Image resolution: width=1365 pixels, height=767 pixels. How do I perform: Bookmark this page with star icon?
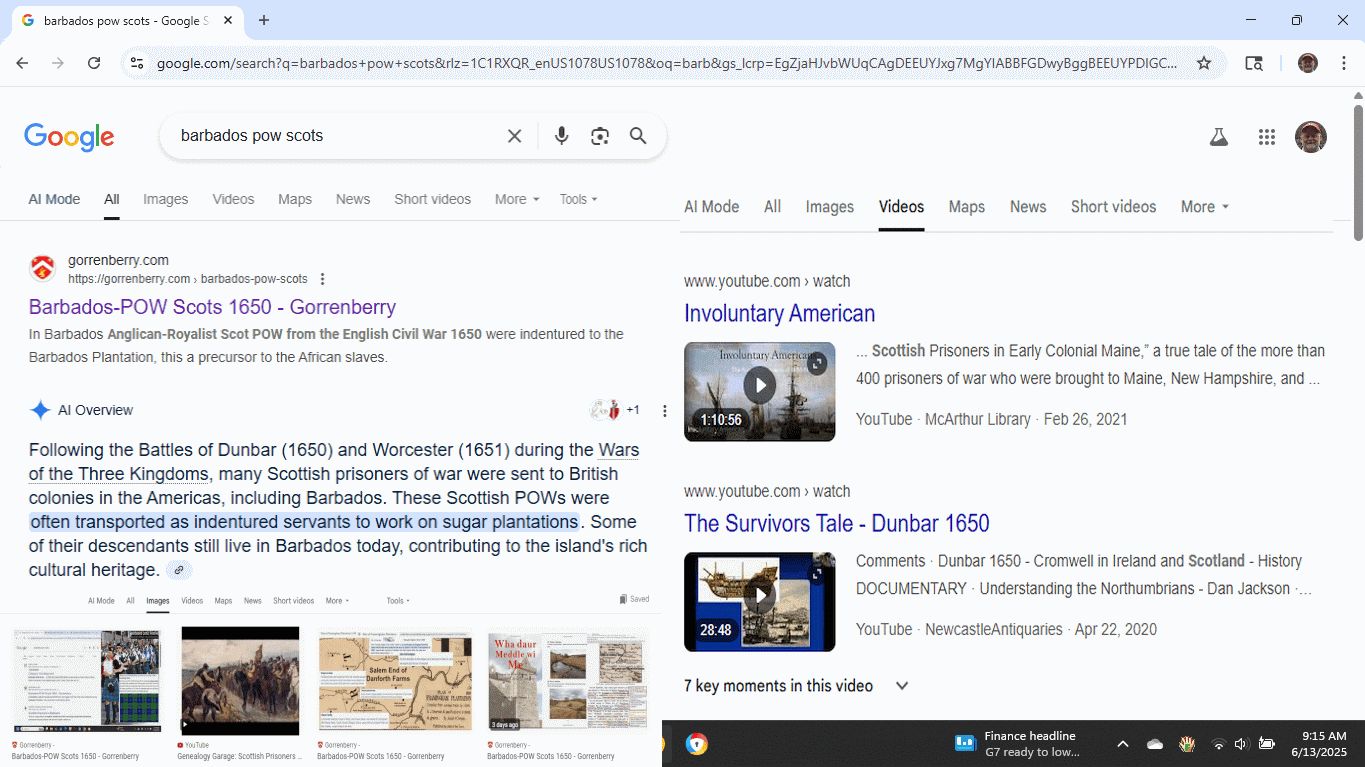[1204, 63]
